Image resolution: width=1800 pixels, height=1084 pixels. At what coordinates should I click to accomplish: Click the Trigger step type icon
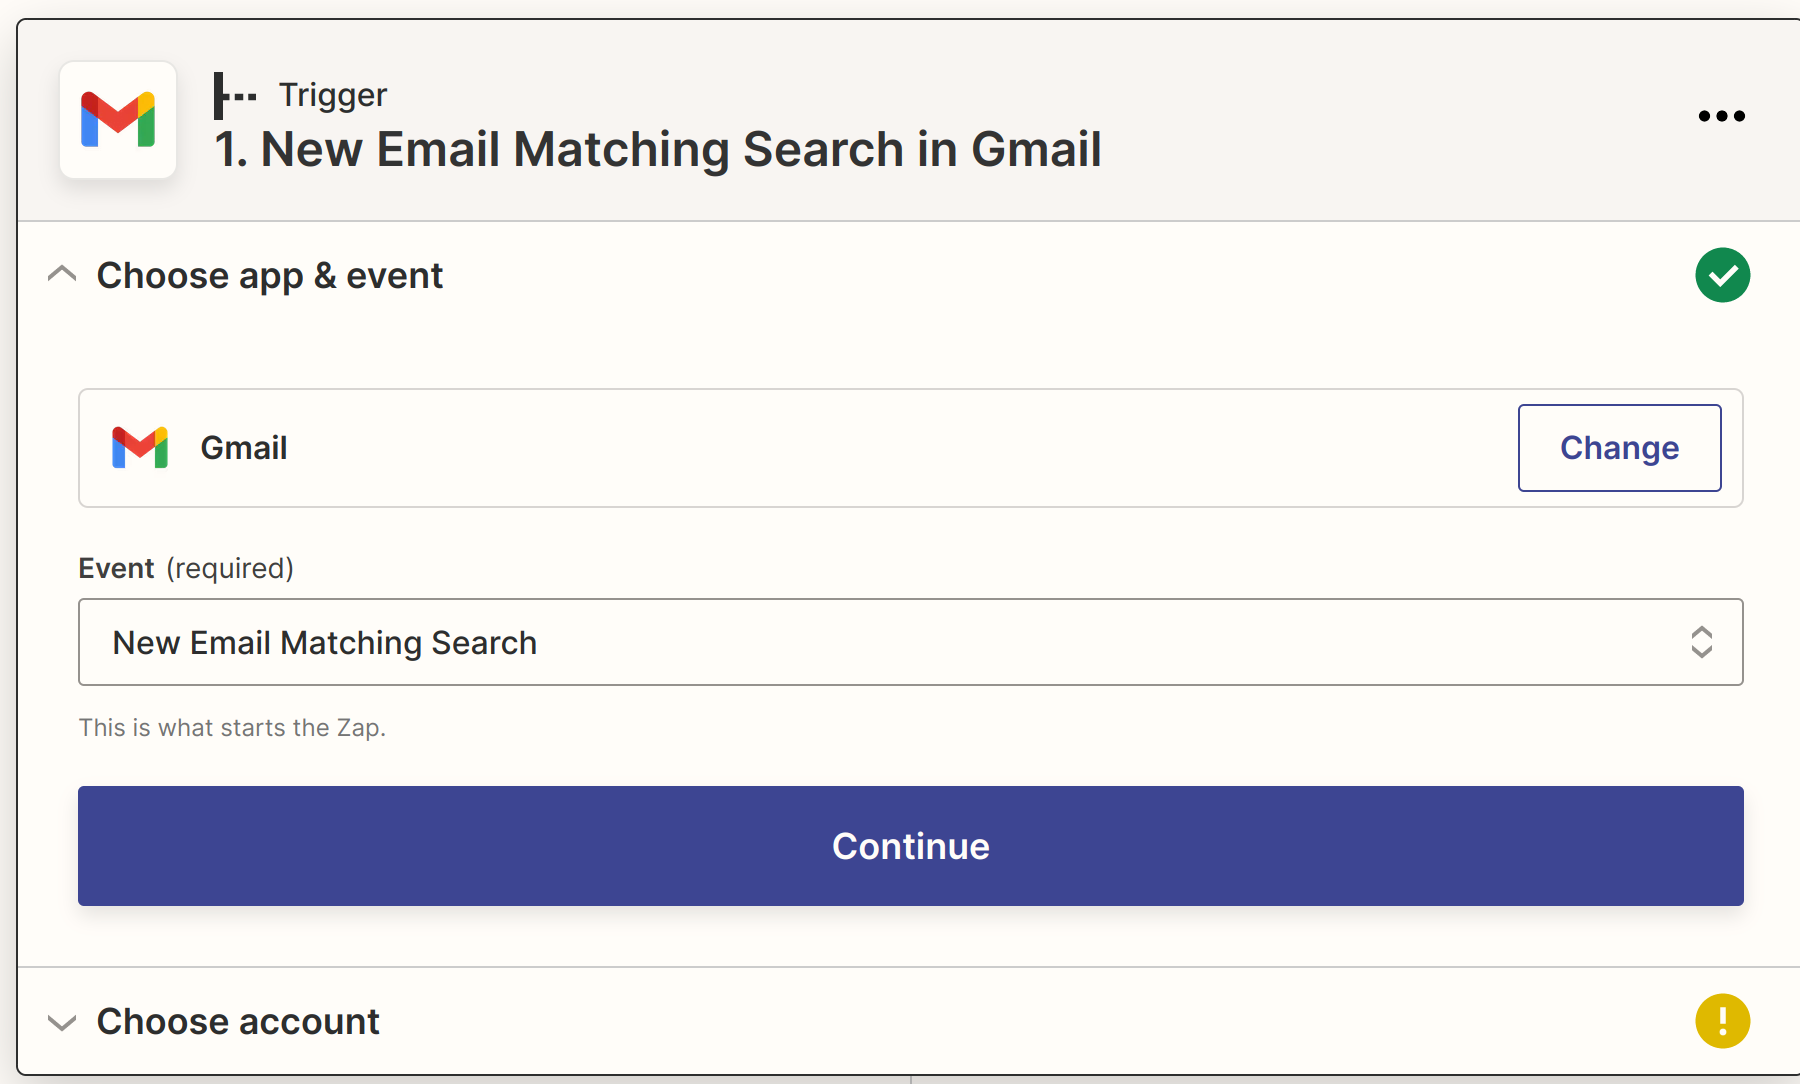tap(235, 96)
